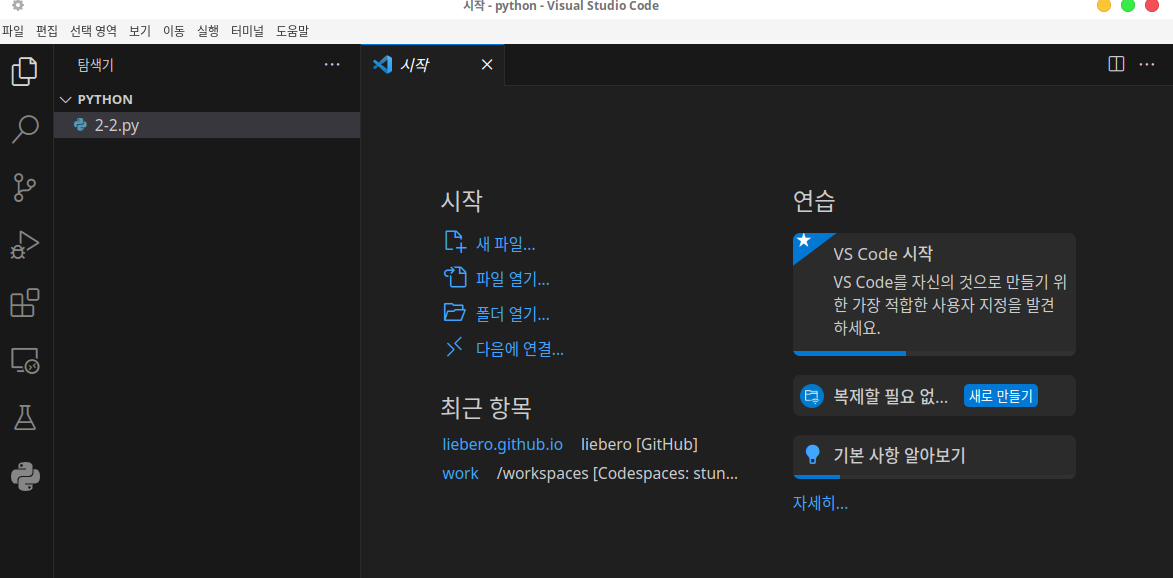This screenshot has height=578, width=1173.
Task: Click the 새 파일... link
Action: click(506, 244)
